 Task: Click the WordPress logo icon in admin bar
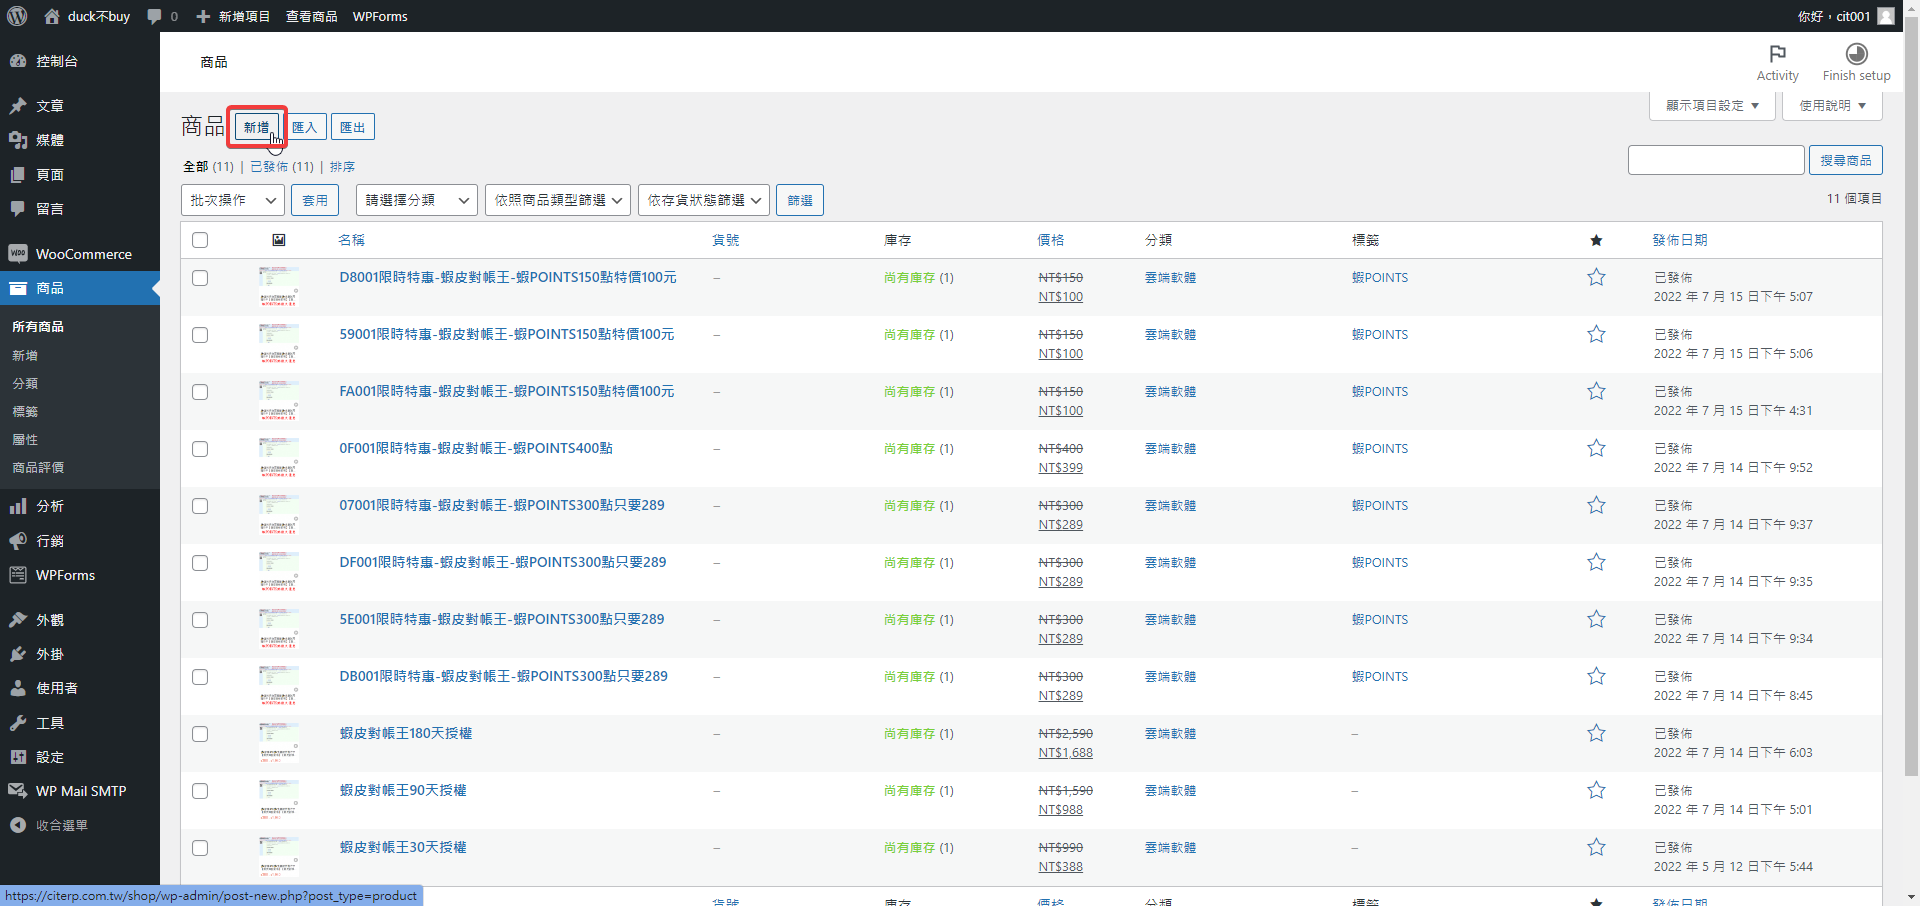click(17, 16)
